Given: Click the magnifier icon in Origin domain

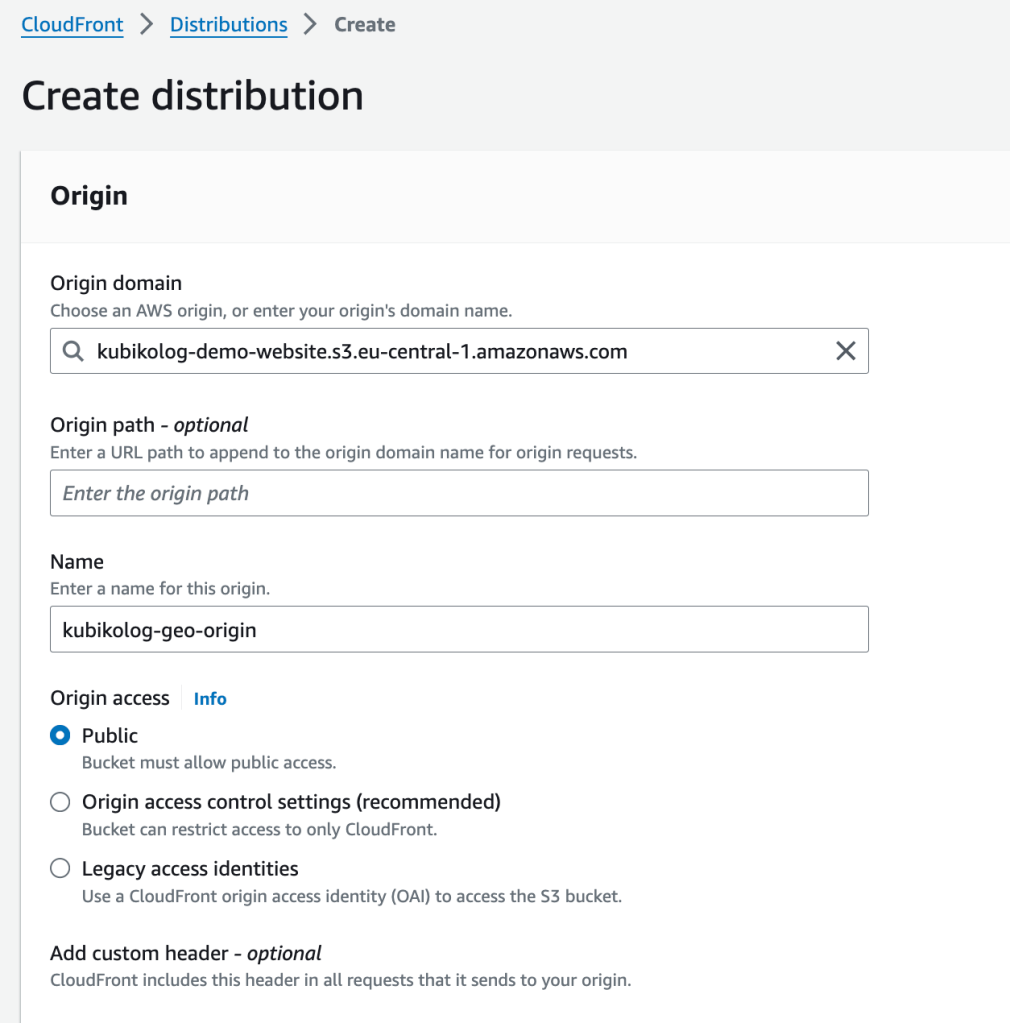Looking at the screenshot, I should tap(73, 351).
